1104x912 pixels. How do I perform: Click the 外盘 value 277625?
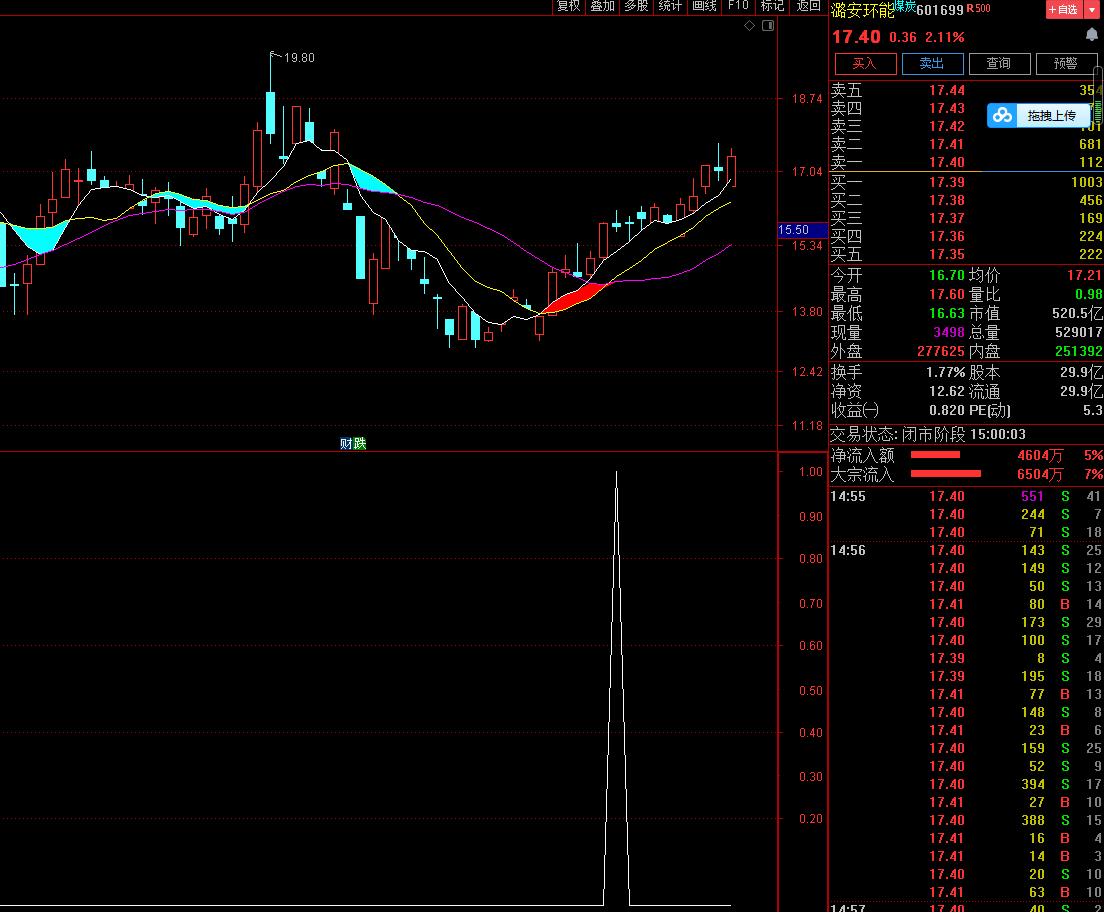[x=941, y=351]
